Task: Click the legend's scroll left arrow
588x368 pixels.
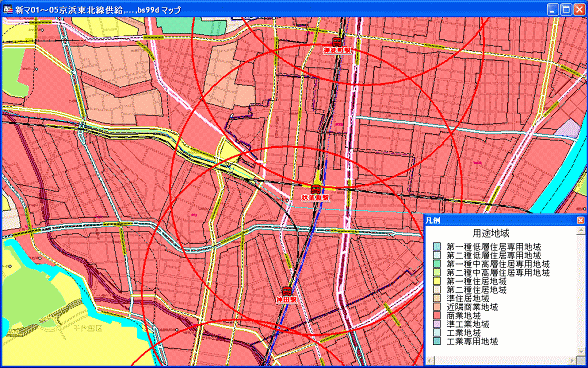Action: tap(430, 360)
